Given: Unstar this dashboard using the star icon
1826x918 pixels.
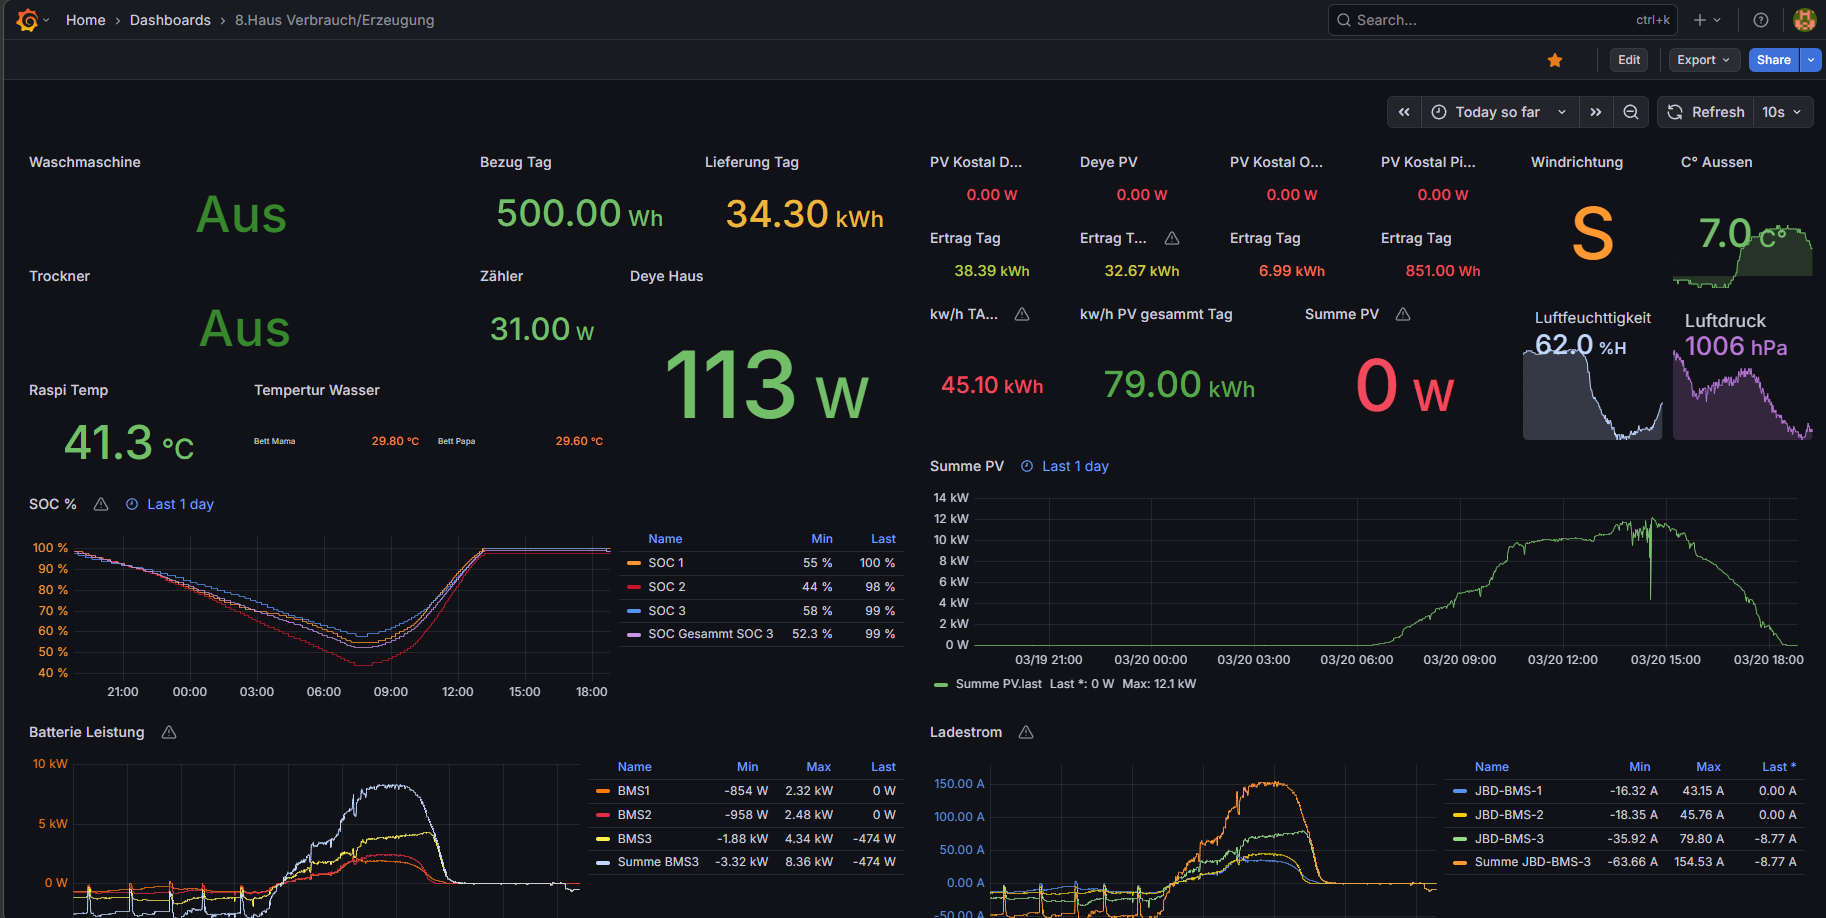Looking at the screenshot, I should pyautogui.click(x=1554, y=60).
